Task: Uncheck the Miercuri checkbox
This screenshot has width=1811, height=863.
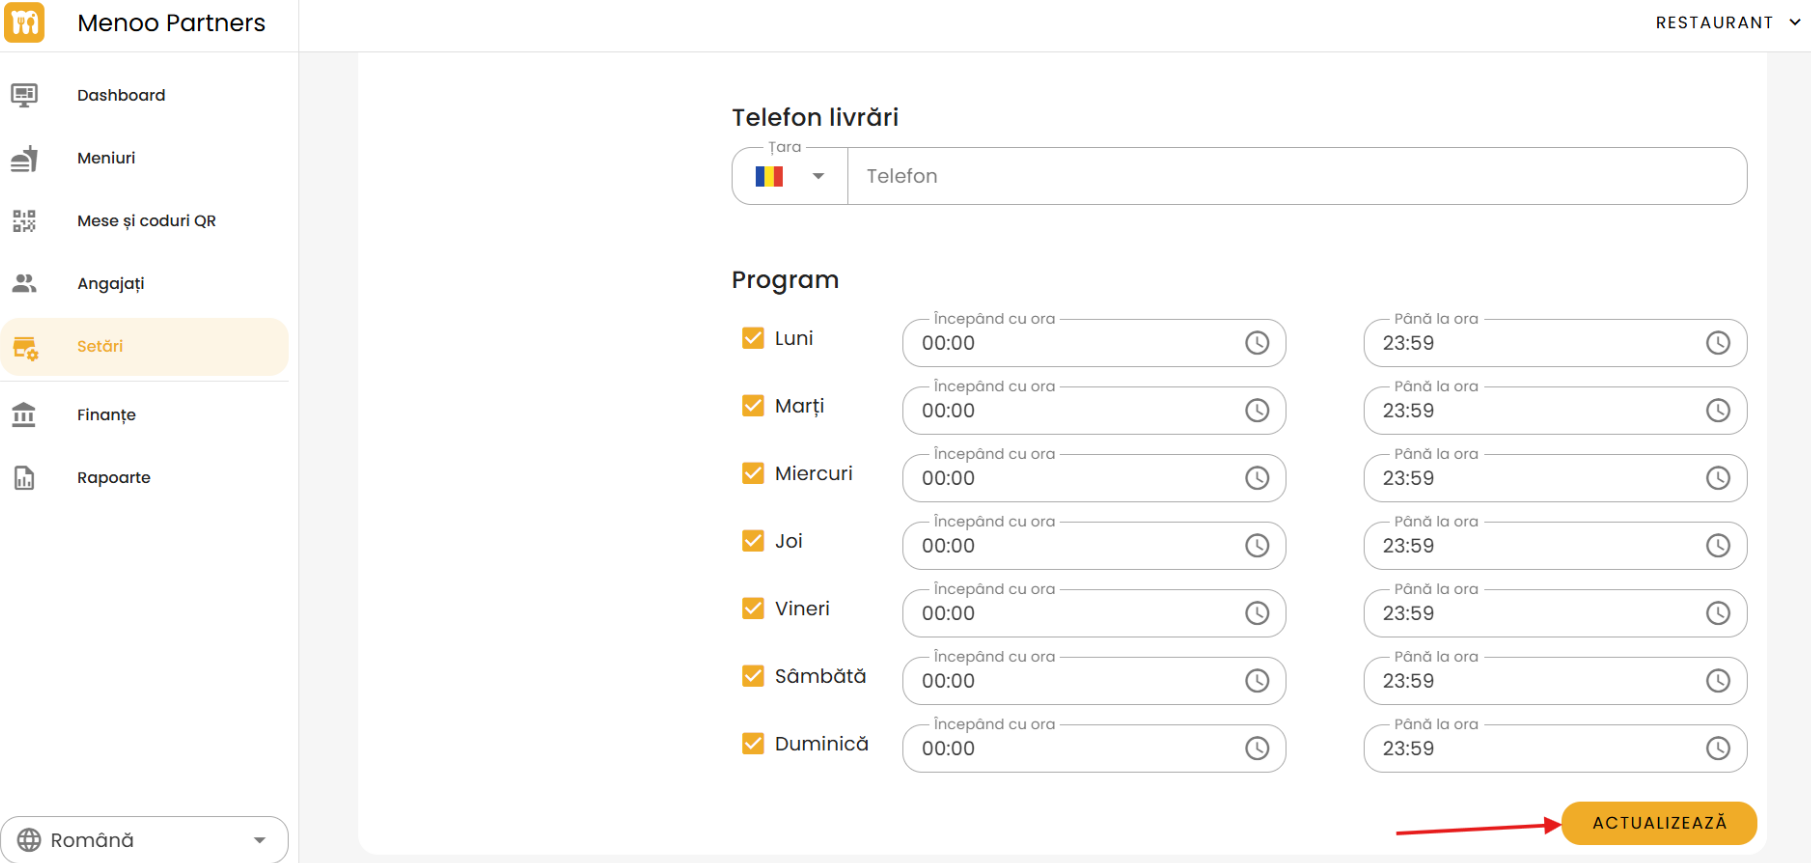Action: (753, 473)
